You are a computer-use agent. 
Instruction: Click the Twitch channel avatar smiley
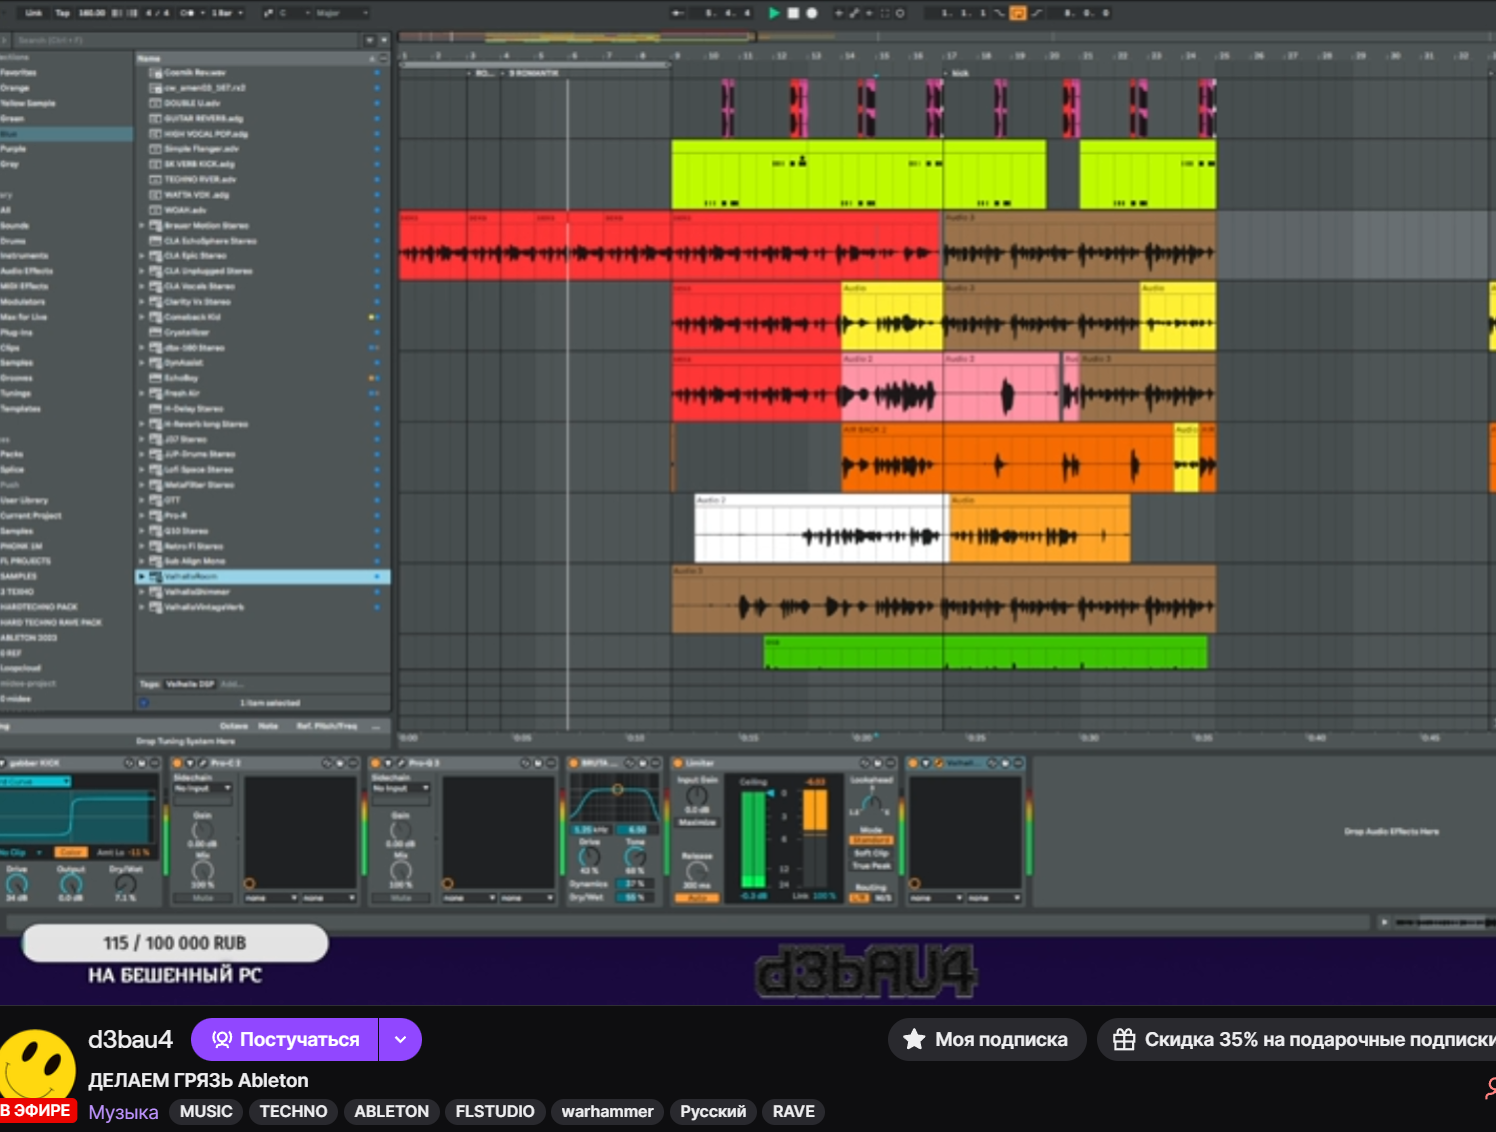(x=37, y=1066)
